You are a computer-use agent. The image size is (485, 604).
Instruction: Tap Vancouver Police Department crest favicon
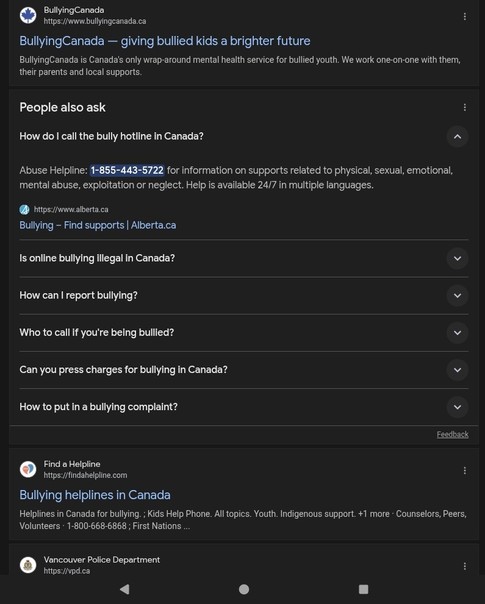(x=28, y=565)
